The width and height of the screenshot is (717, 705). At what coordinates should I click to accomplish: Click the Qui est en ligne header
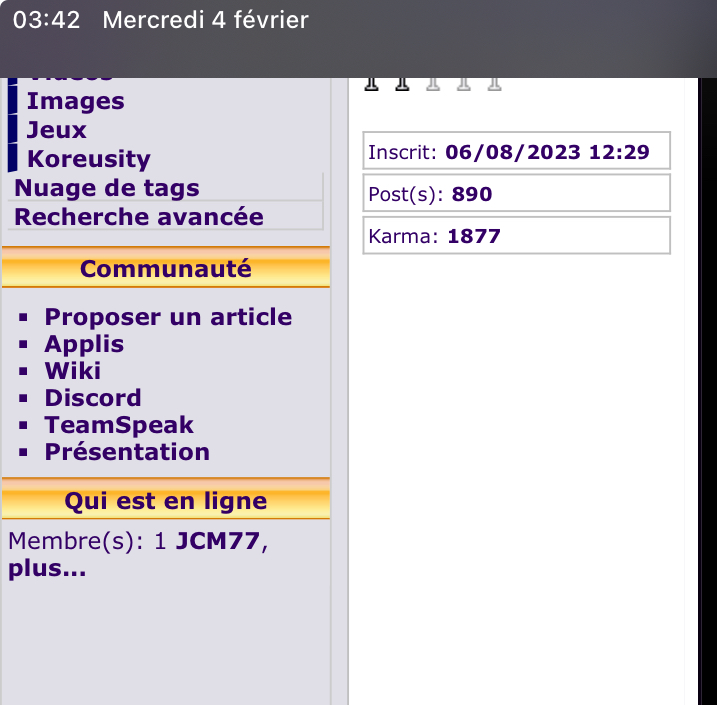pos(165,501)
